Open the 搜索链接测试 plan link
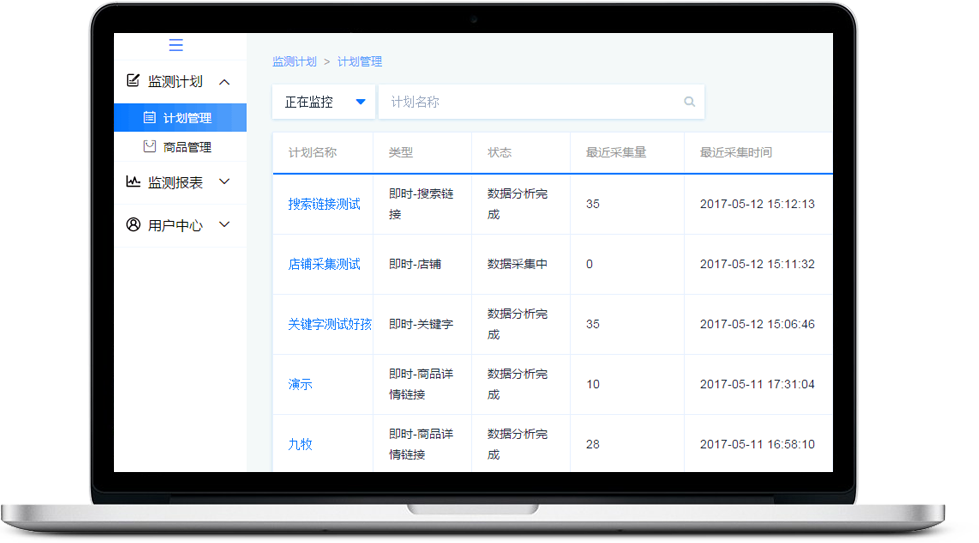This screenshot has width=979, height=543. click(x=324, y=204)
